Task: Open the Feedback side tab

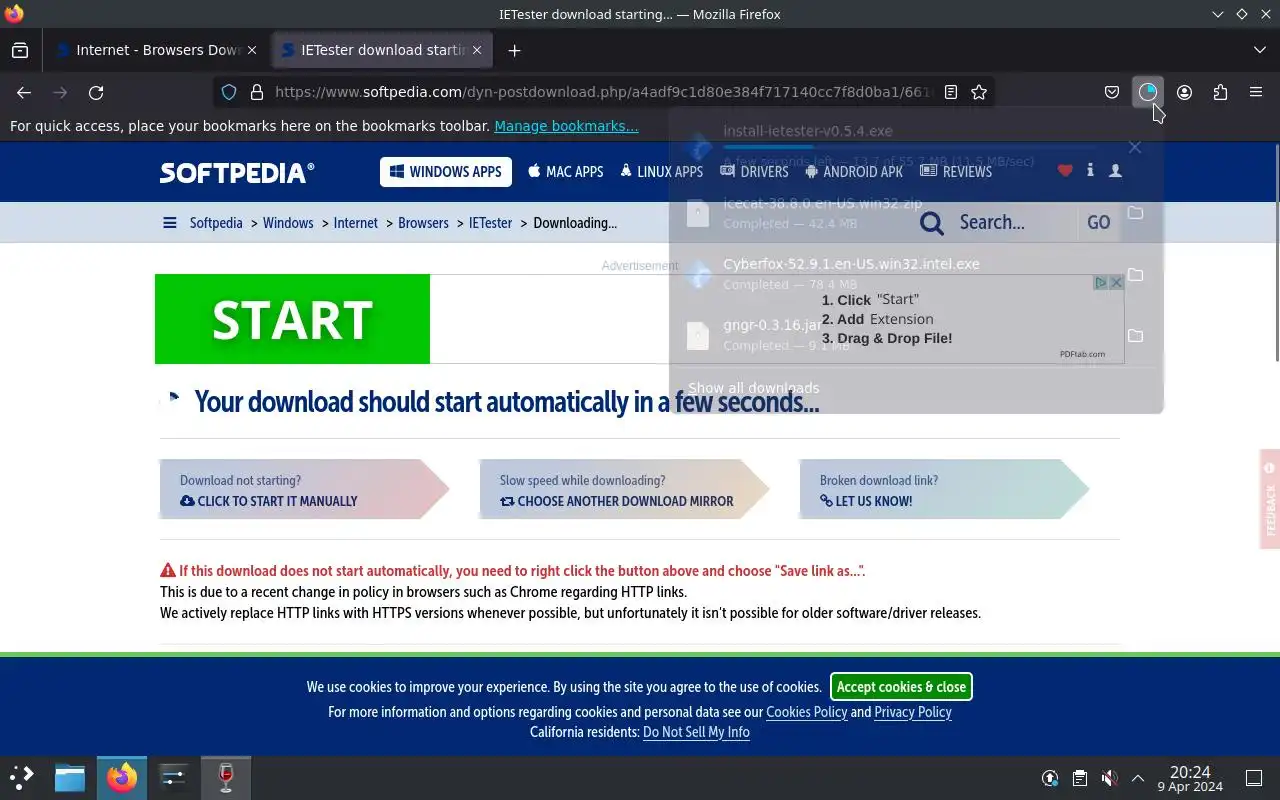Action: coord(1270,499)
